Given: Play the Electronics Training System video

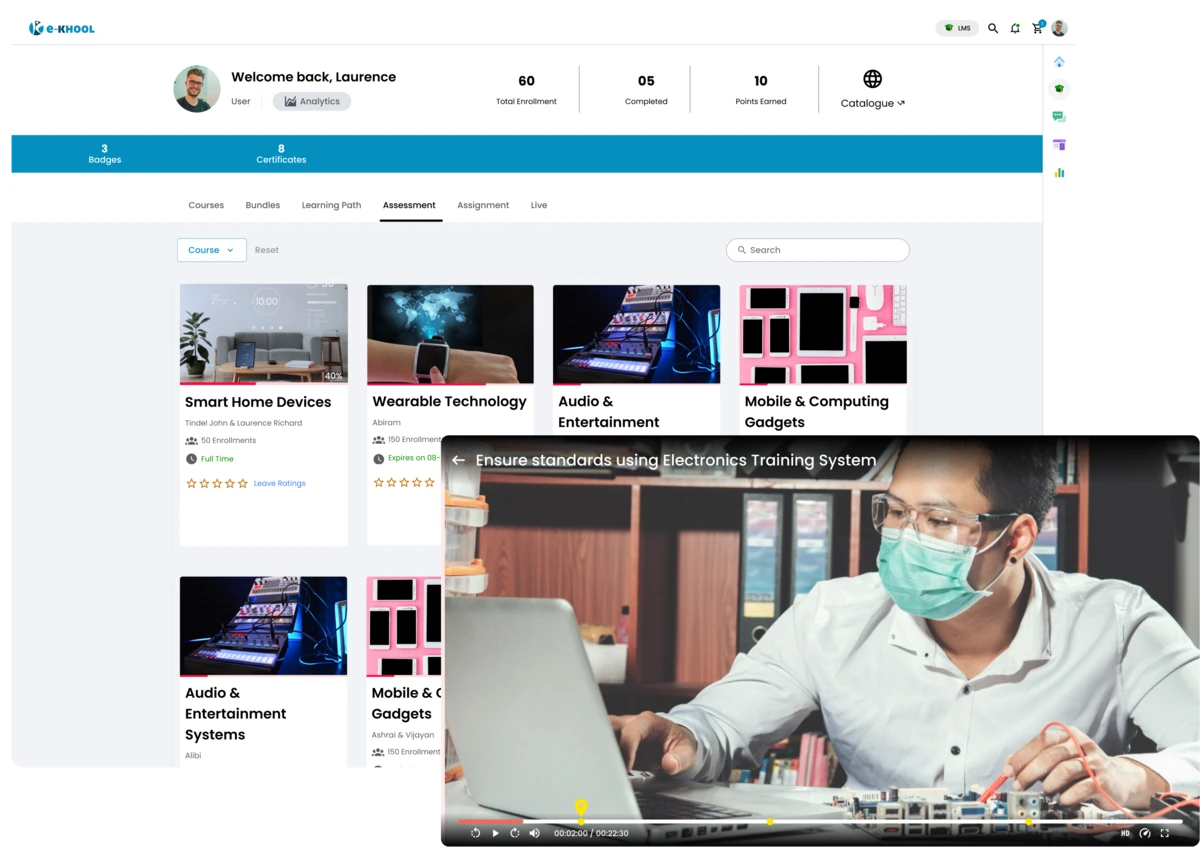Looking at the screenshot, I should coord(495,833).
